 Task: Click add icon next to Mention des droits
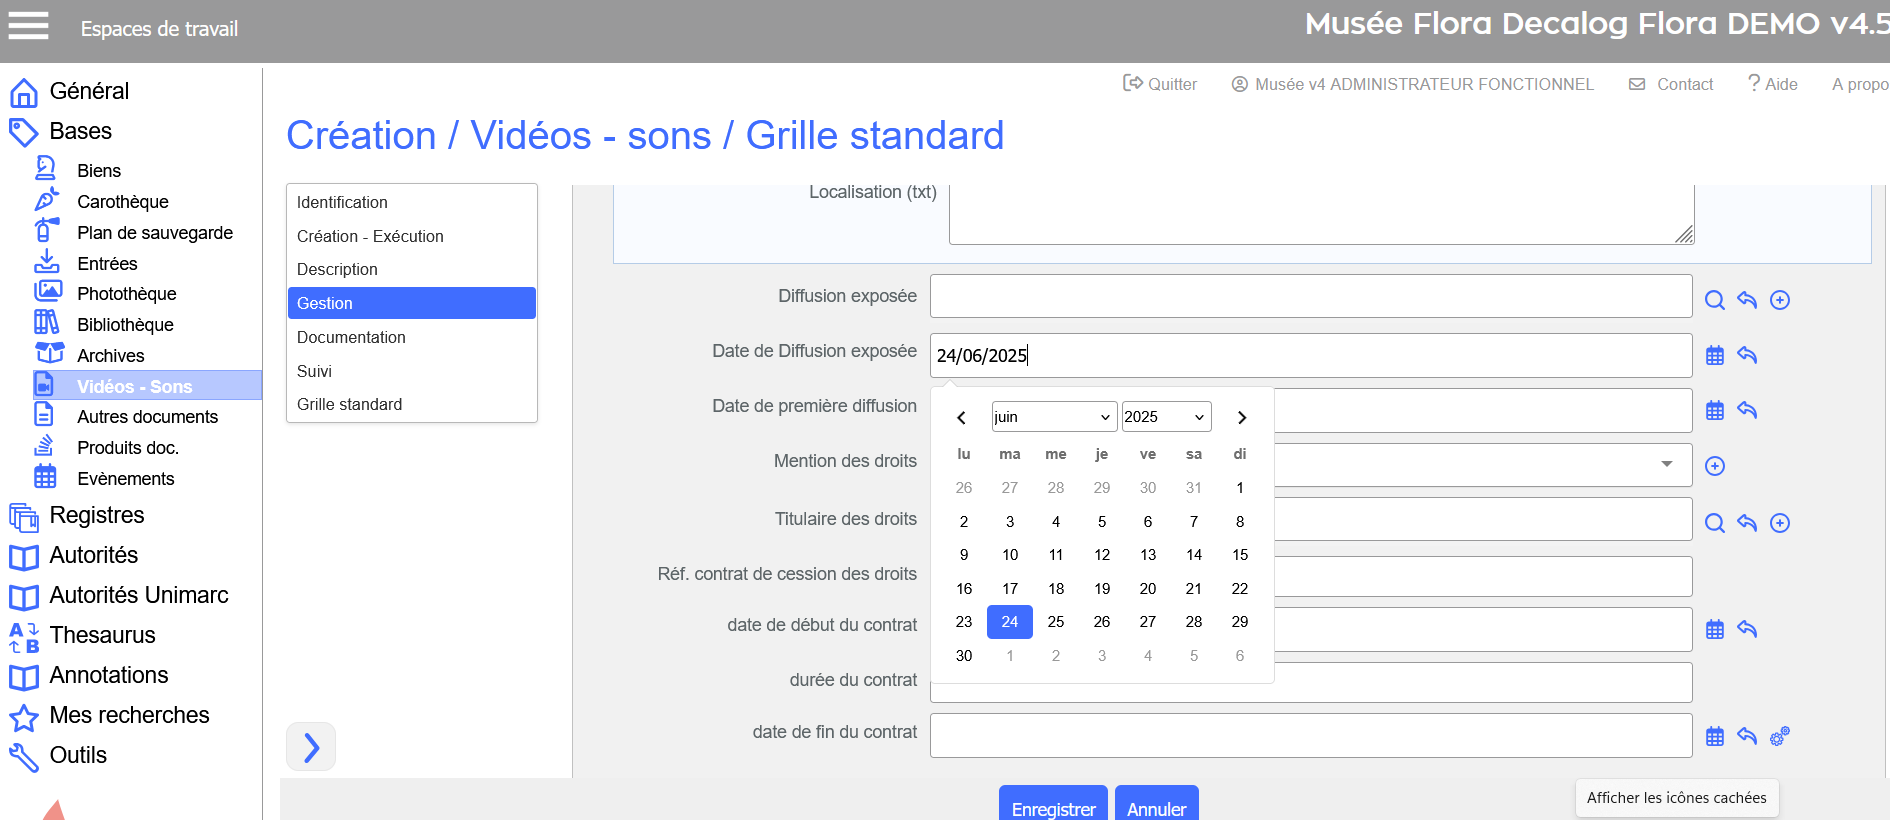(1714, 466)
